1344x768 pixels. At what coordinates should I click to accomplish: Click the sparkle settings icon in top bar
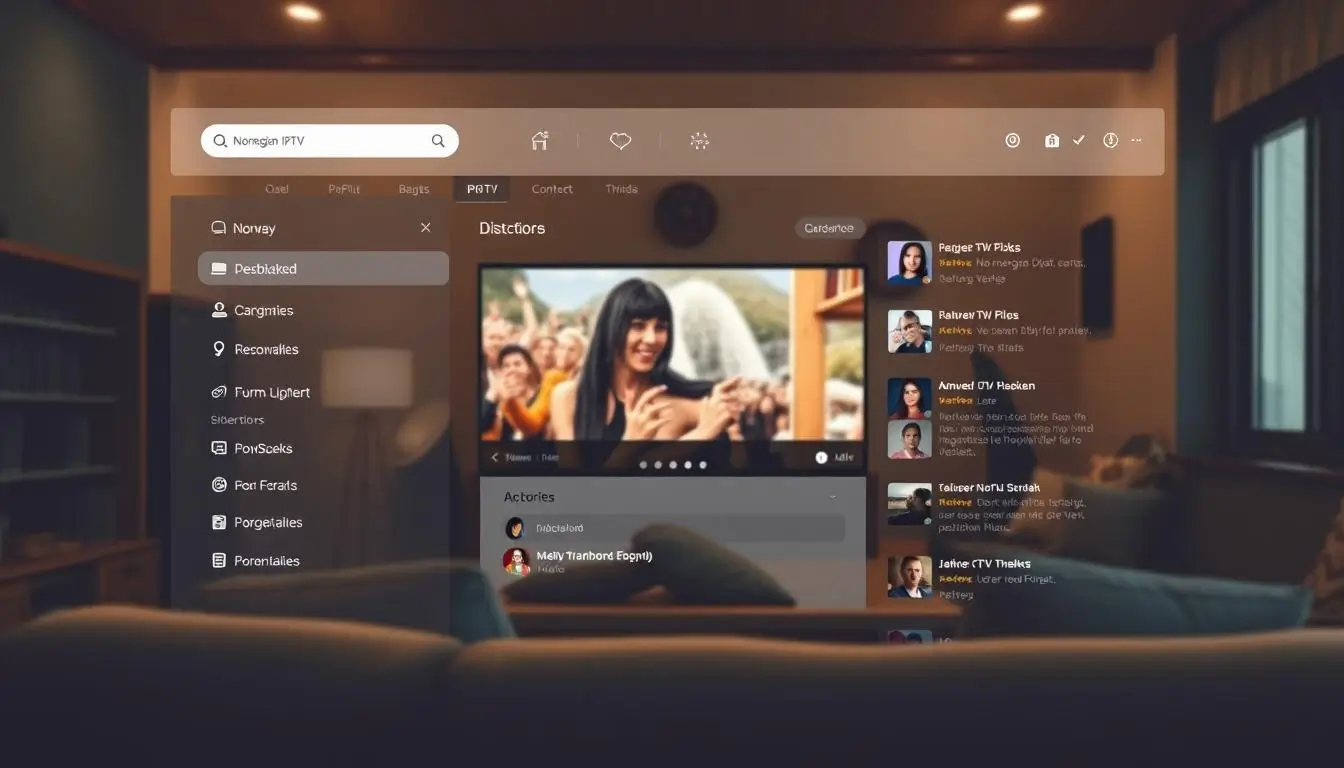coord(700,141)
